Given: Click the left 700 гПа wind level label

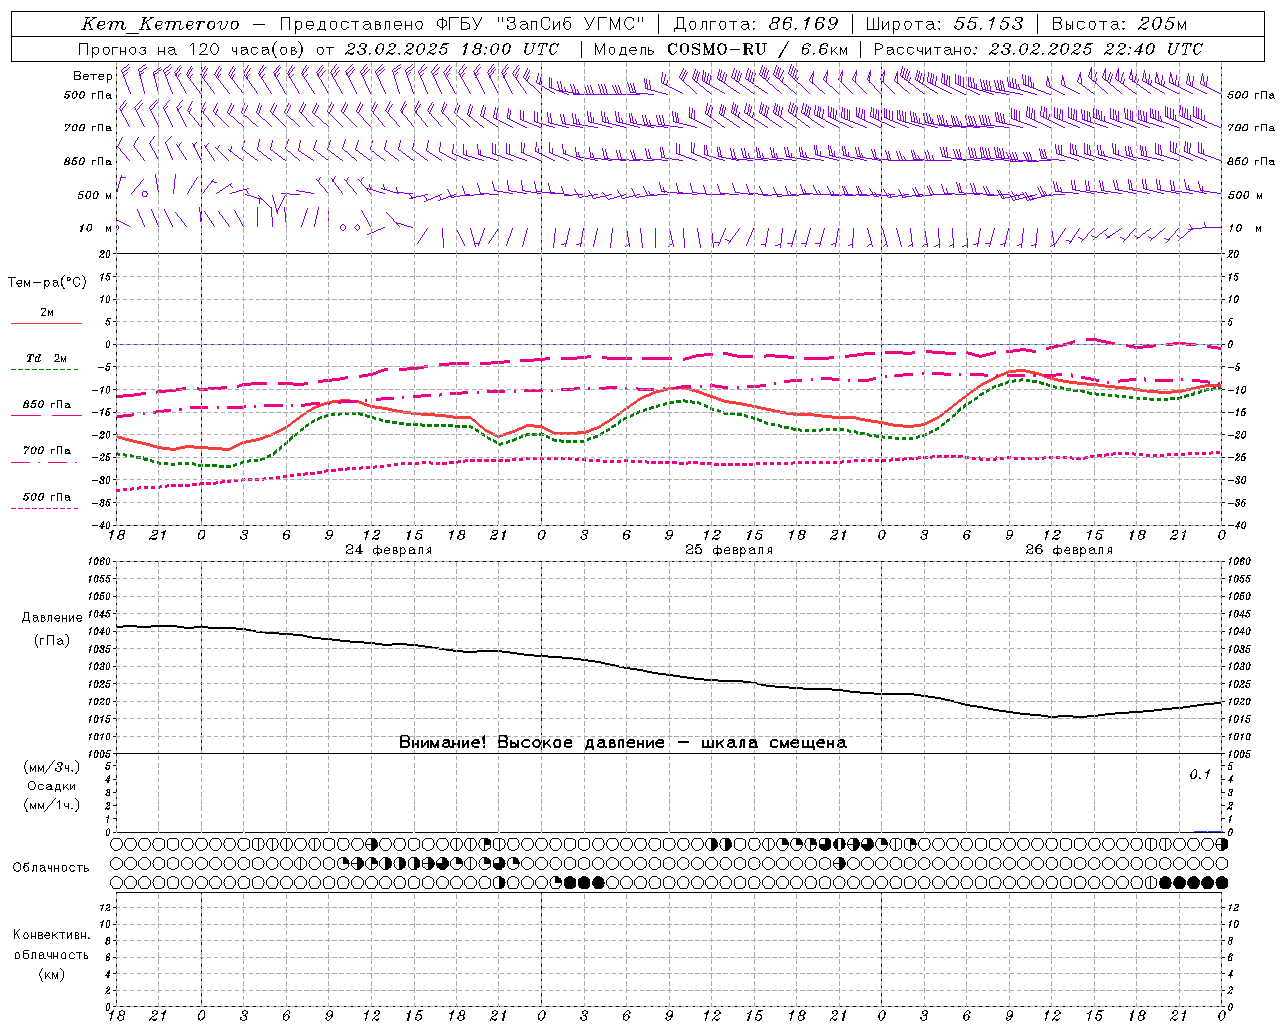Looking at the screenshot, I should pyautogui.click(x=88, y=128).
